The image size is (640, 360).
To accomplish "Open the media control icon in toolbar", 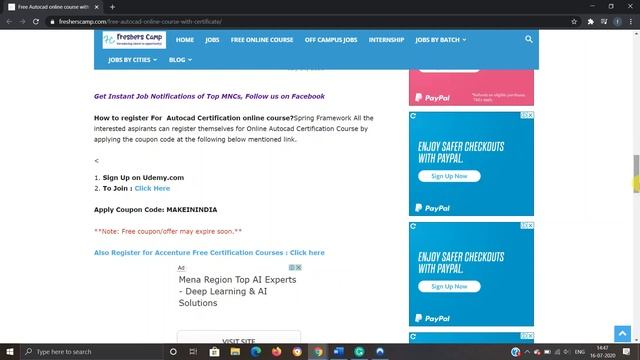I will [604, 21].
